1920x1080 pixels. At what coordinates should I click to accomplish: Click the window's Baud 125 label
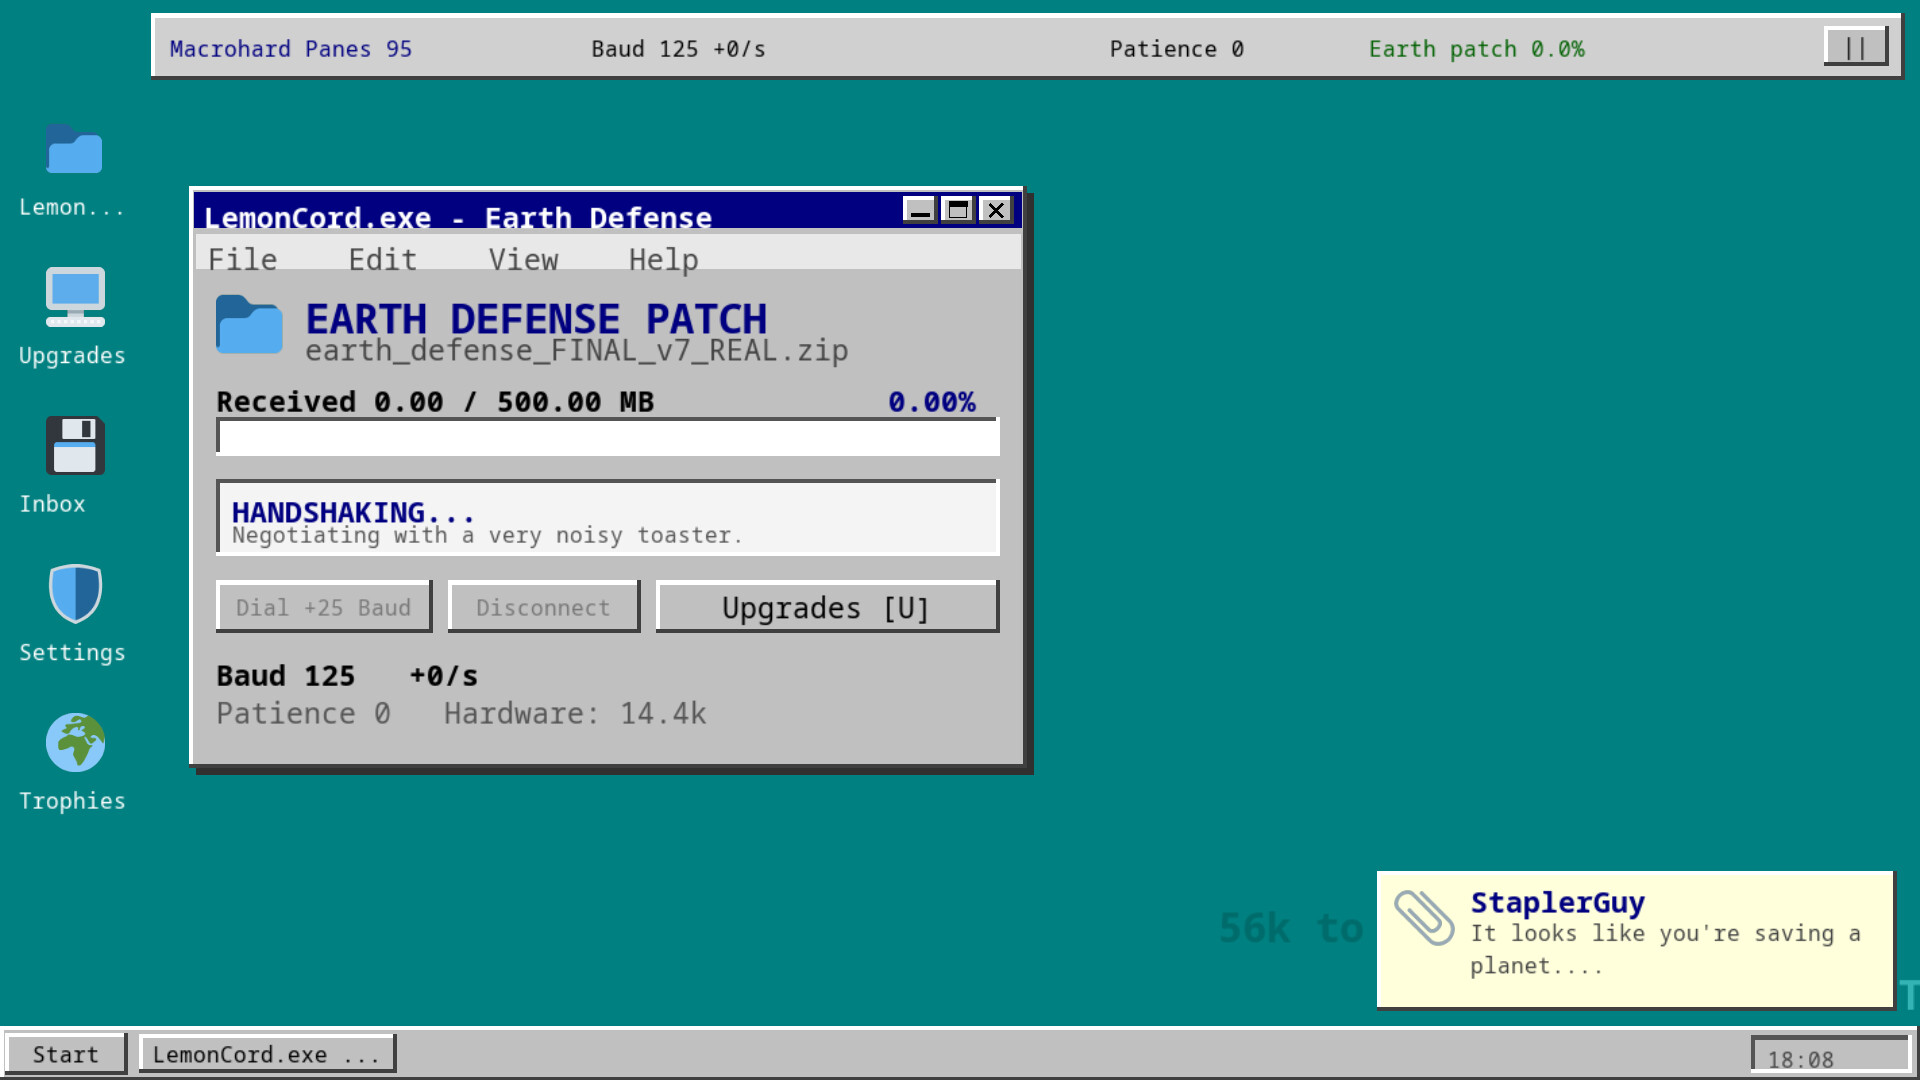(285, 676)
